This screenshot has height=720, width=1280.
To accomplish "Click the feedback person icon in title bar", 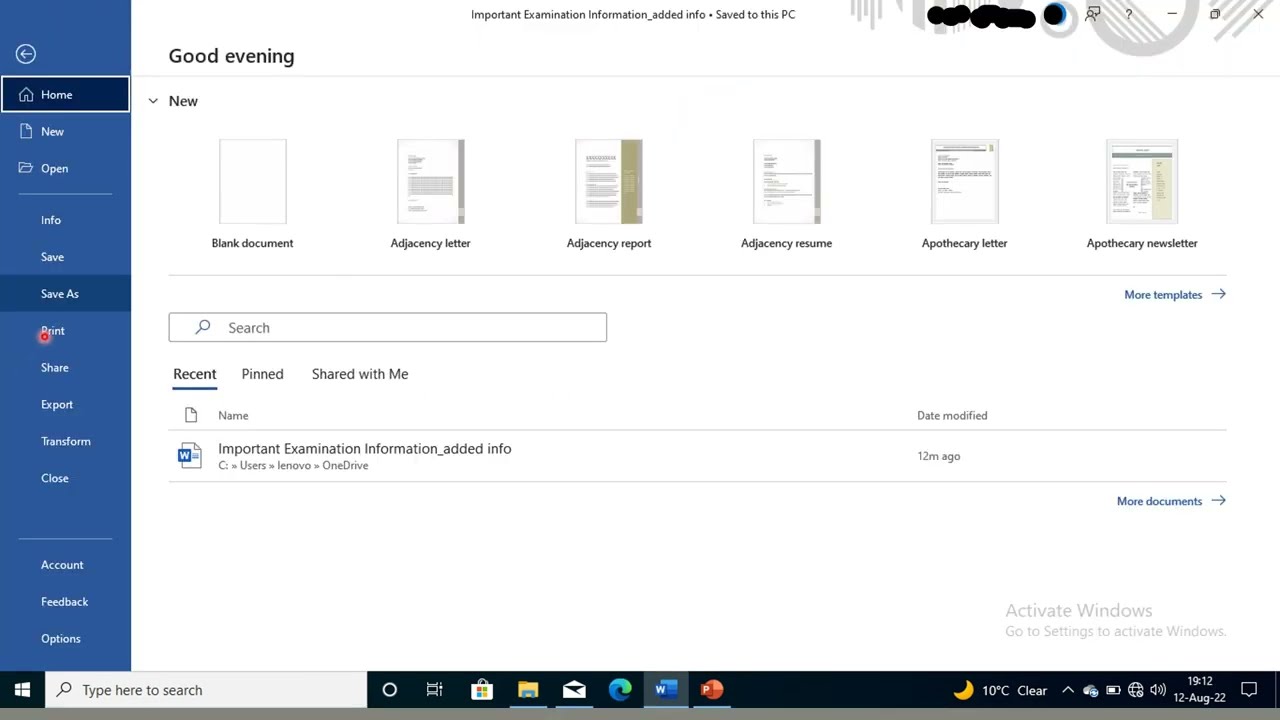I will click(x=1093, y=14).
